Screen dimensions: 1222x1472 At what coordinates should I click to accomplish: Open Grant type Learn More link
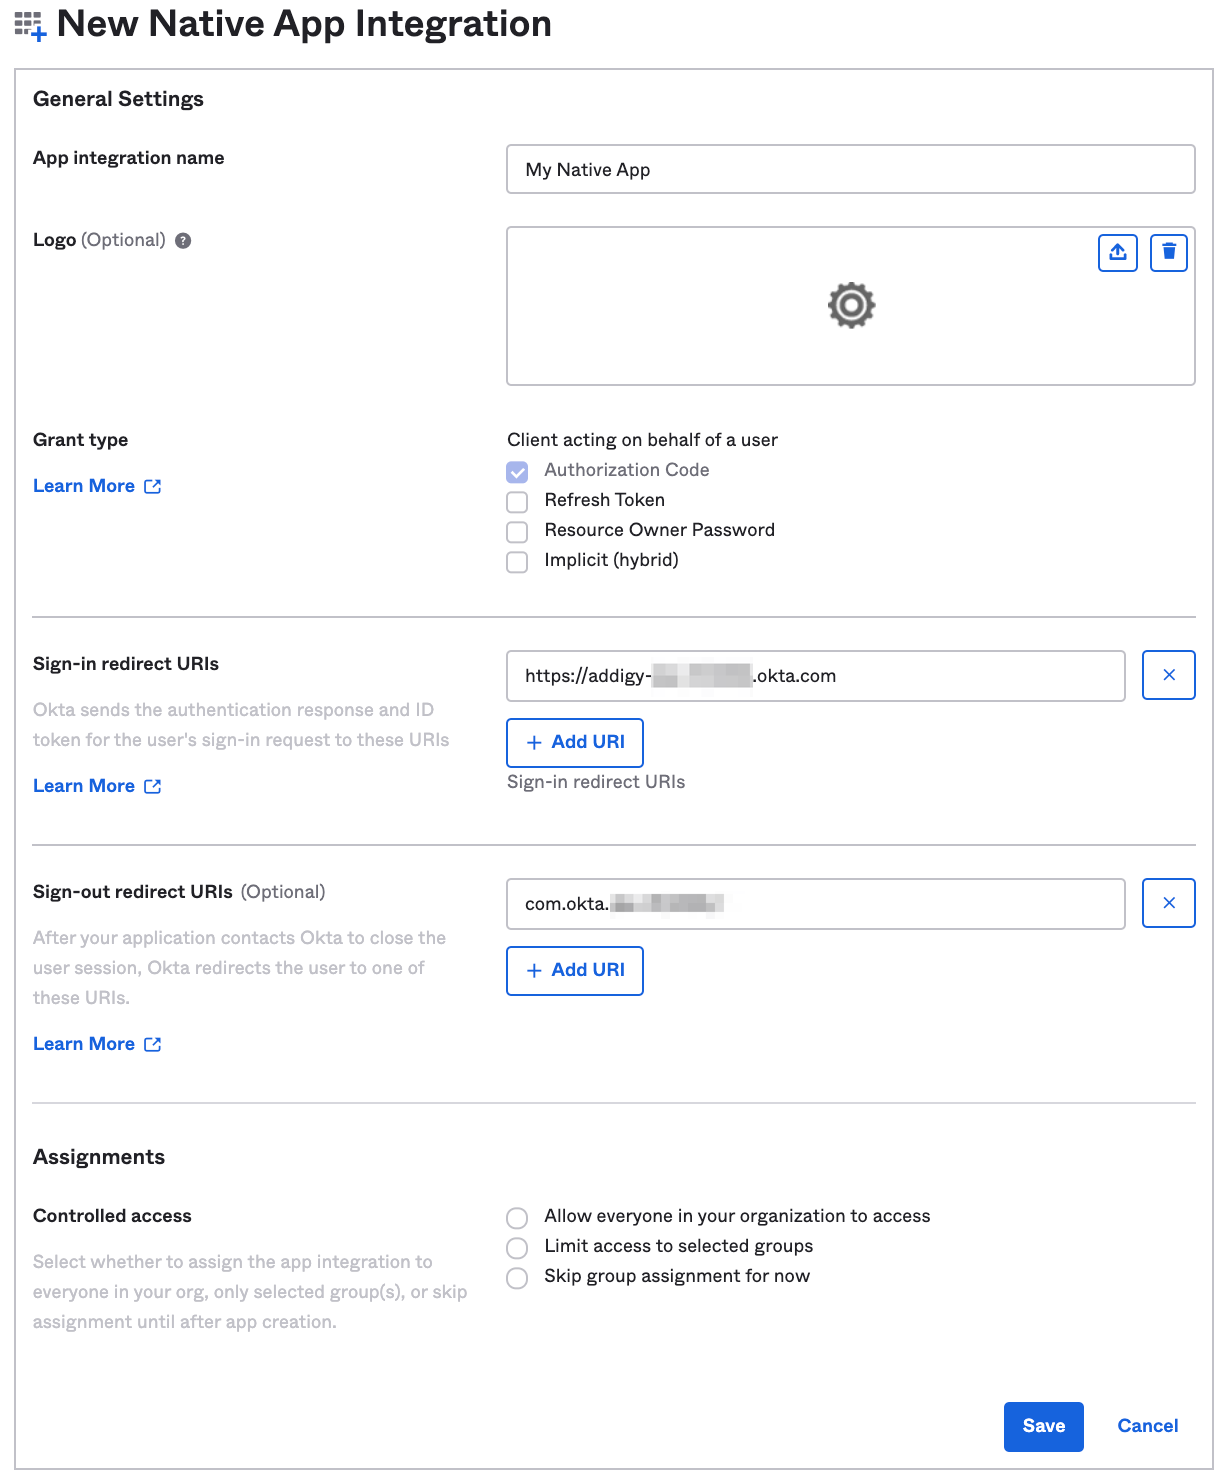point(97,486)
